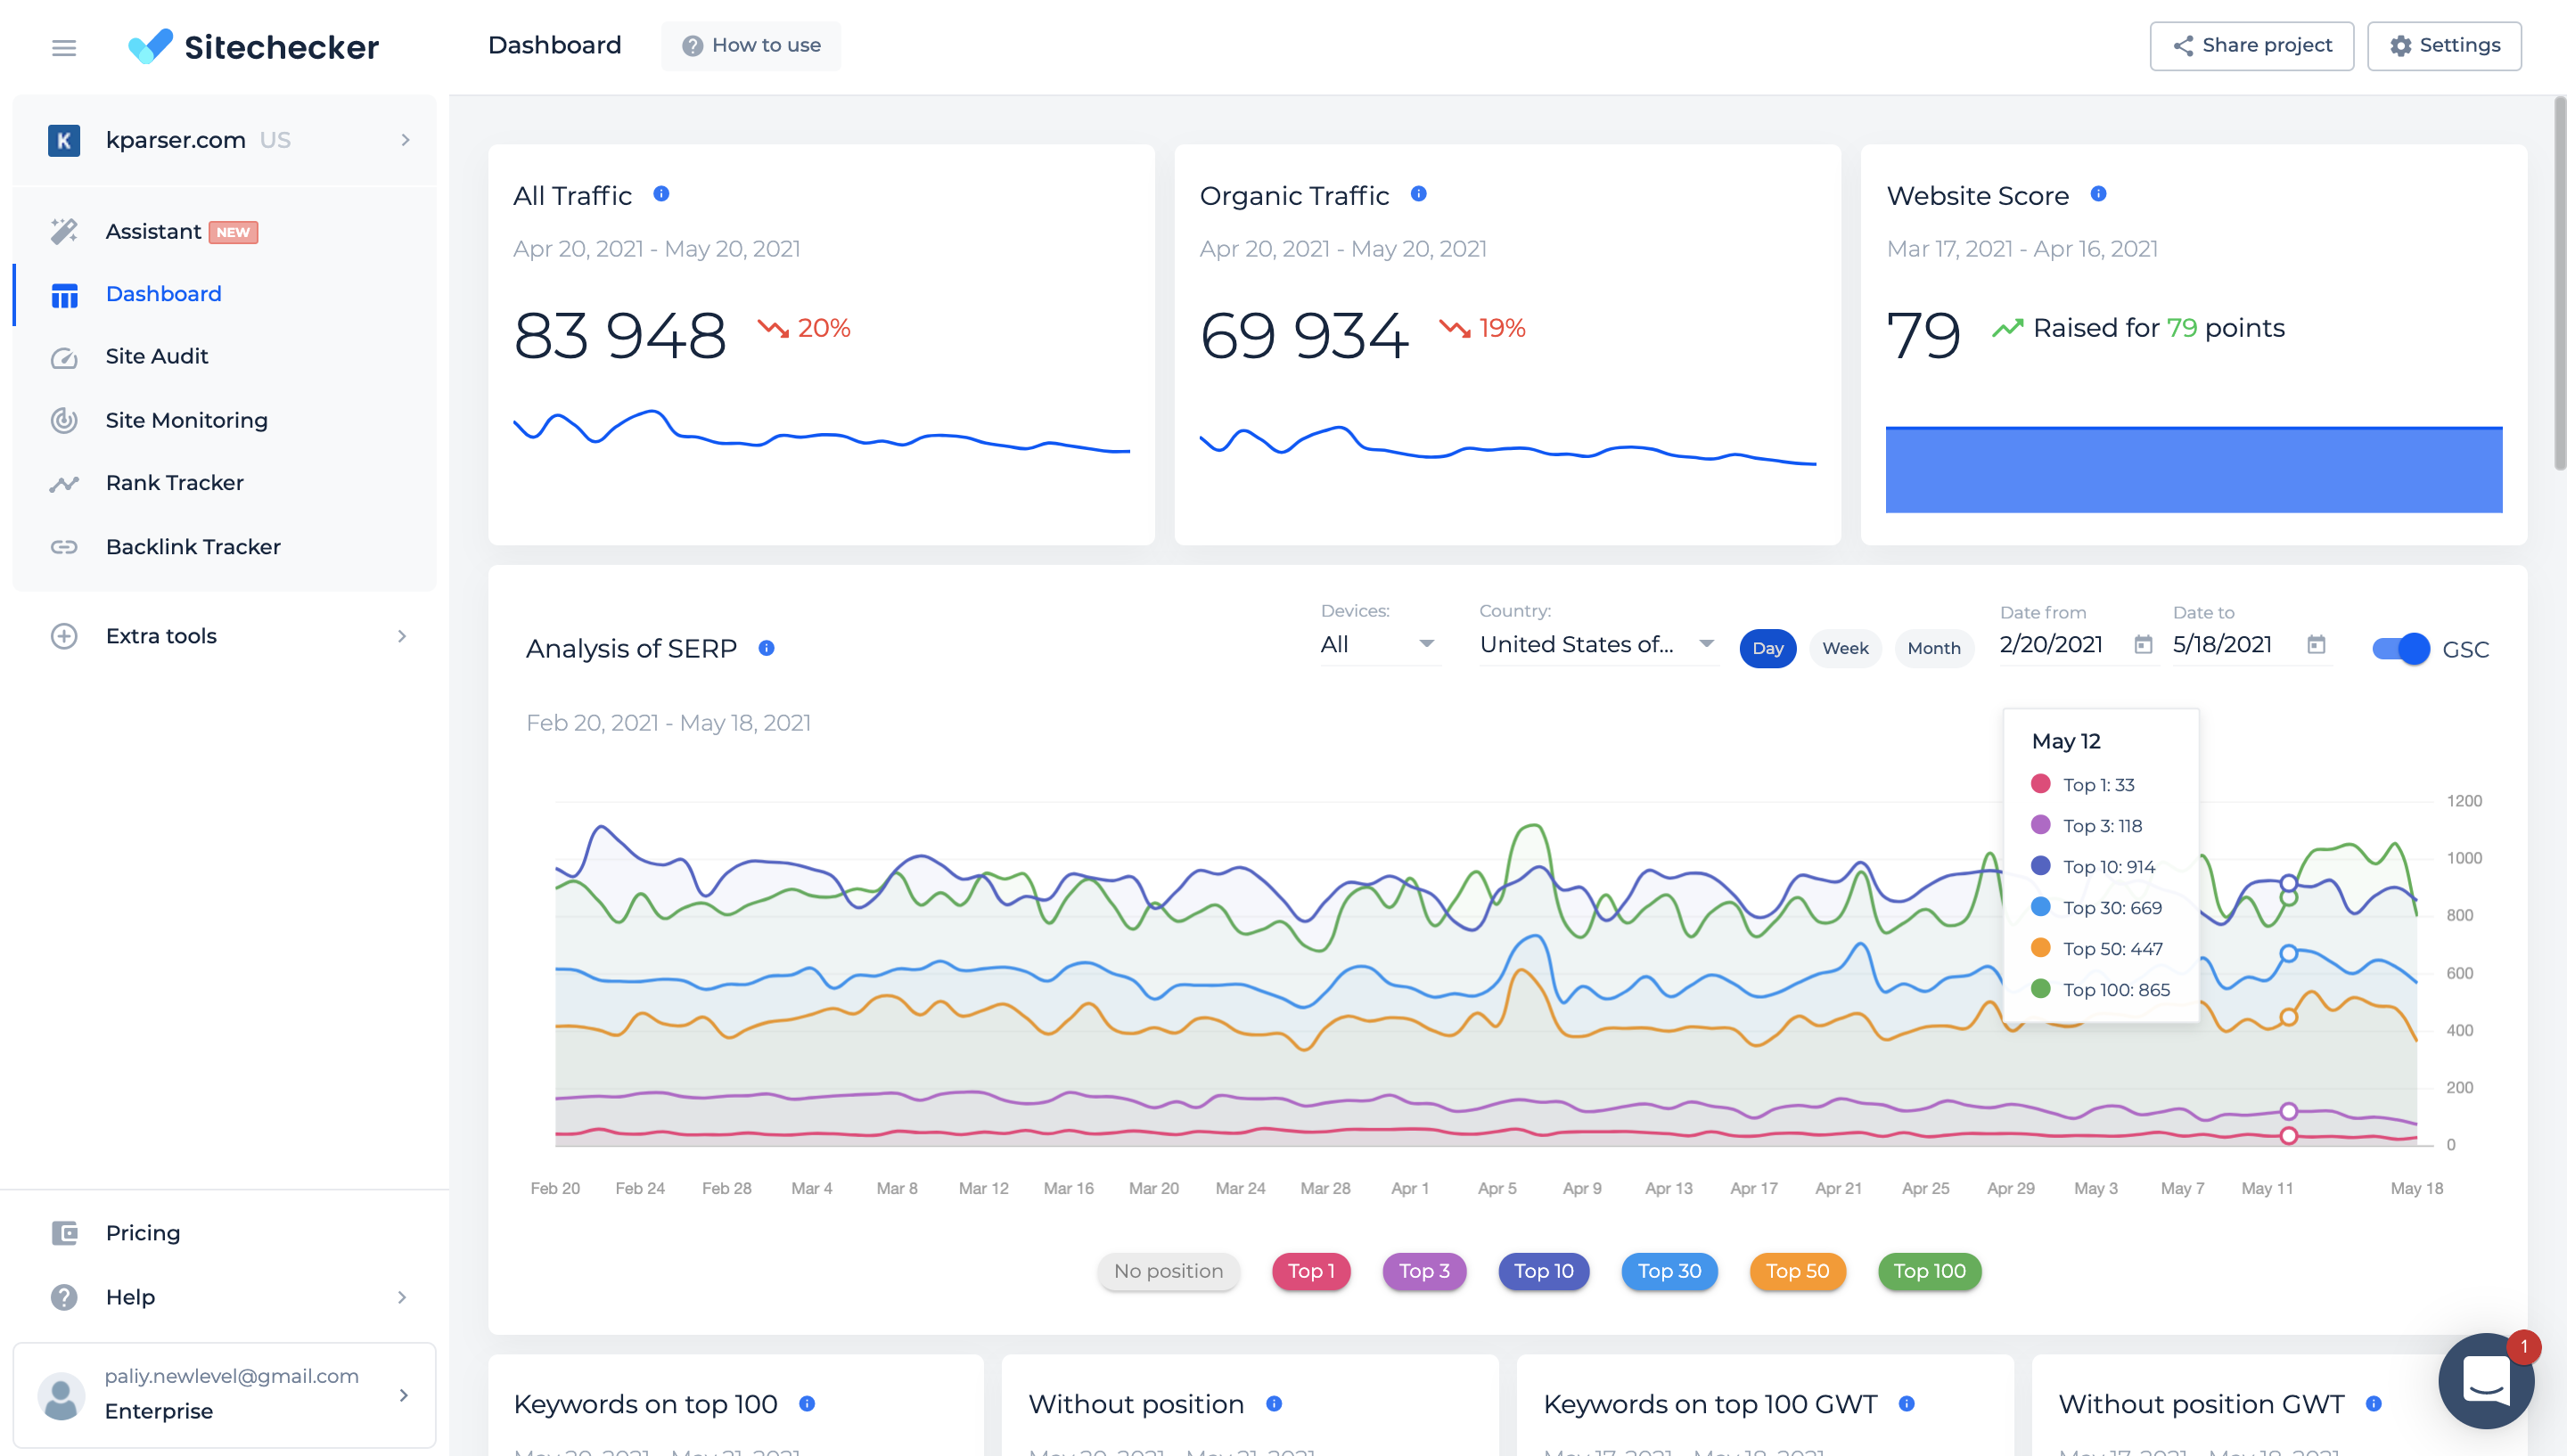Viewport: 2567px width, 1456px height.
Task: Toggle the No position legend series
Action: coord(1168,1271)
